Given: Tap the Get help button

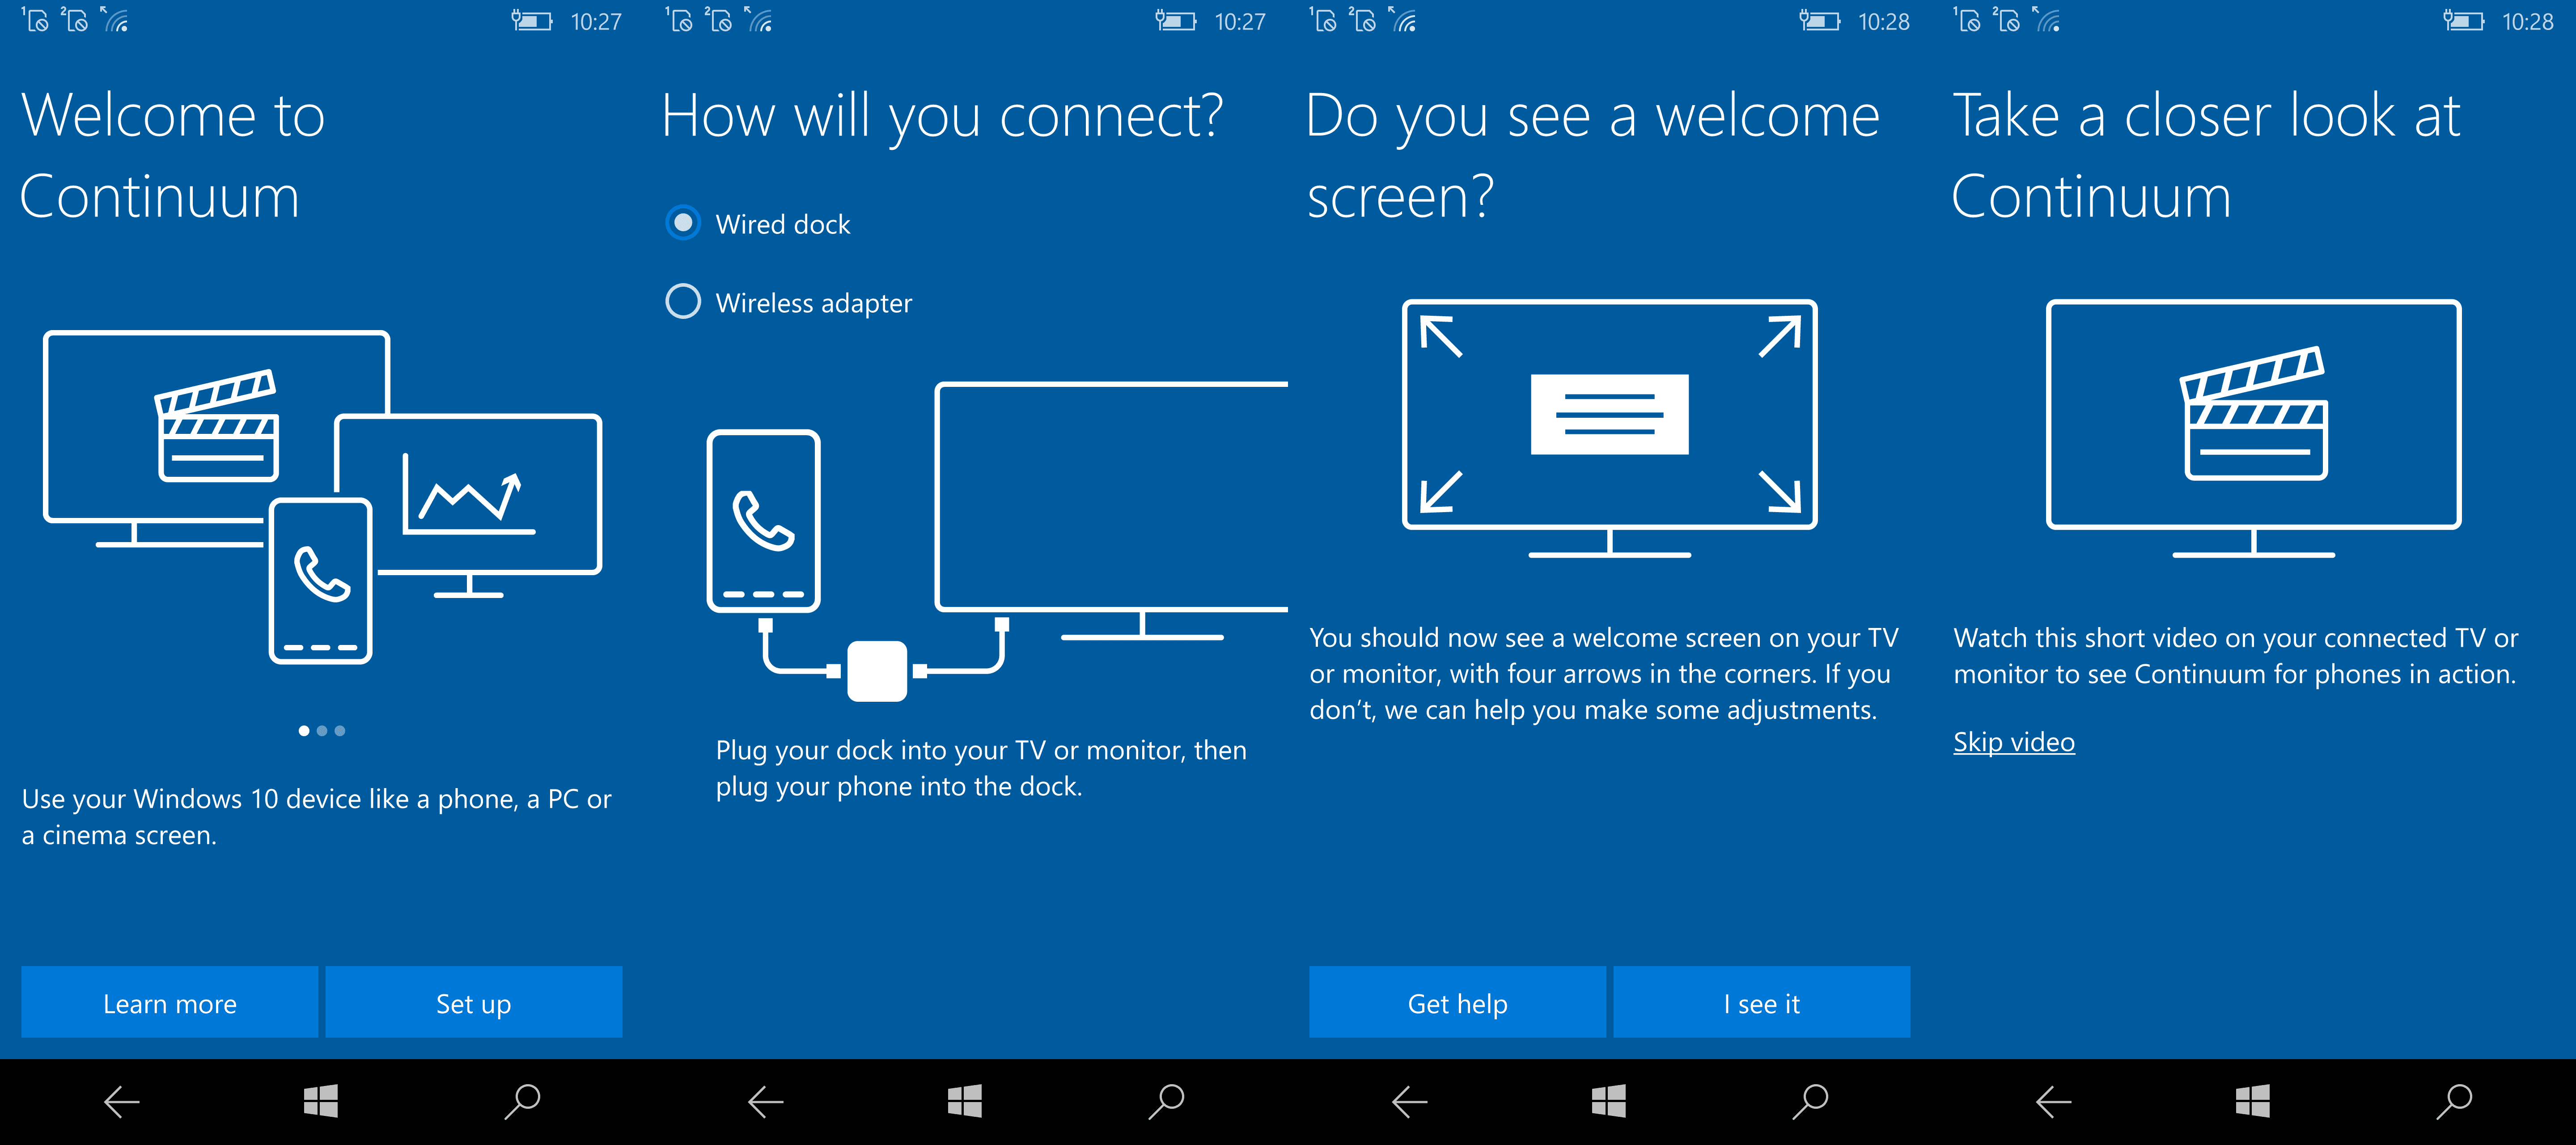Looking at the screenshot, I should coord(1457,1002).
